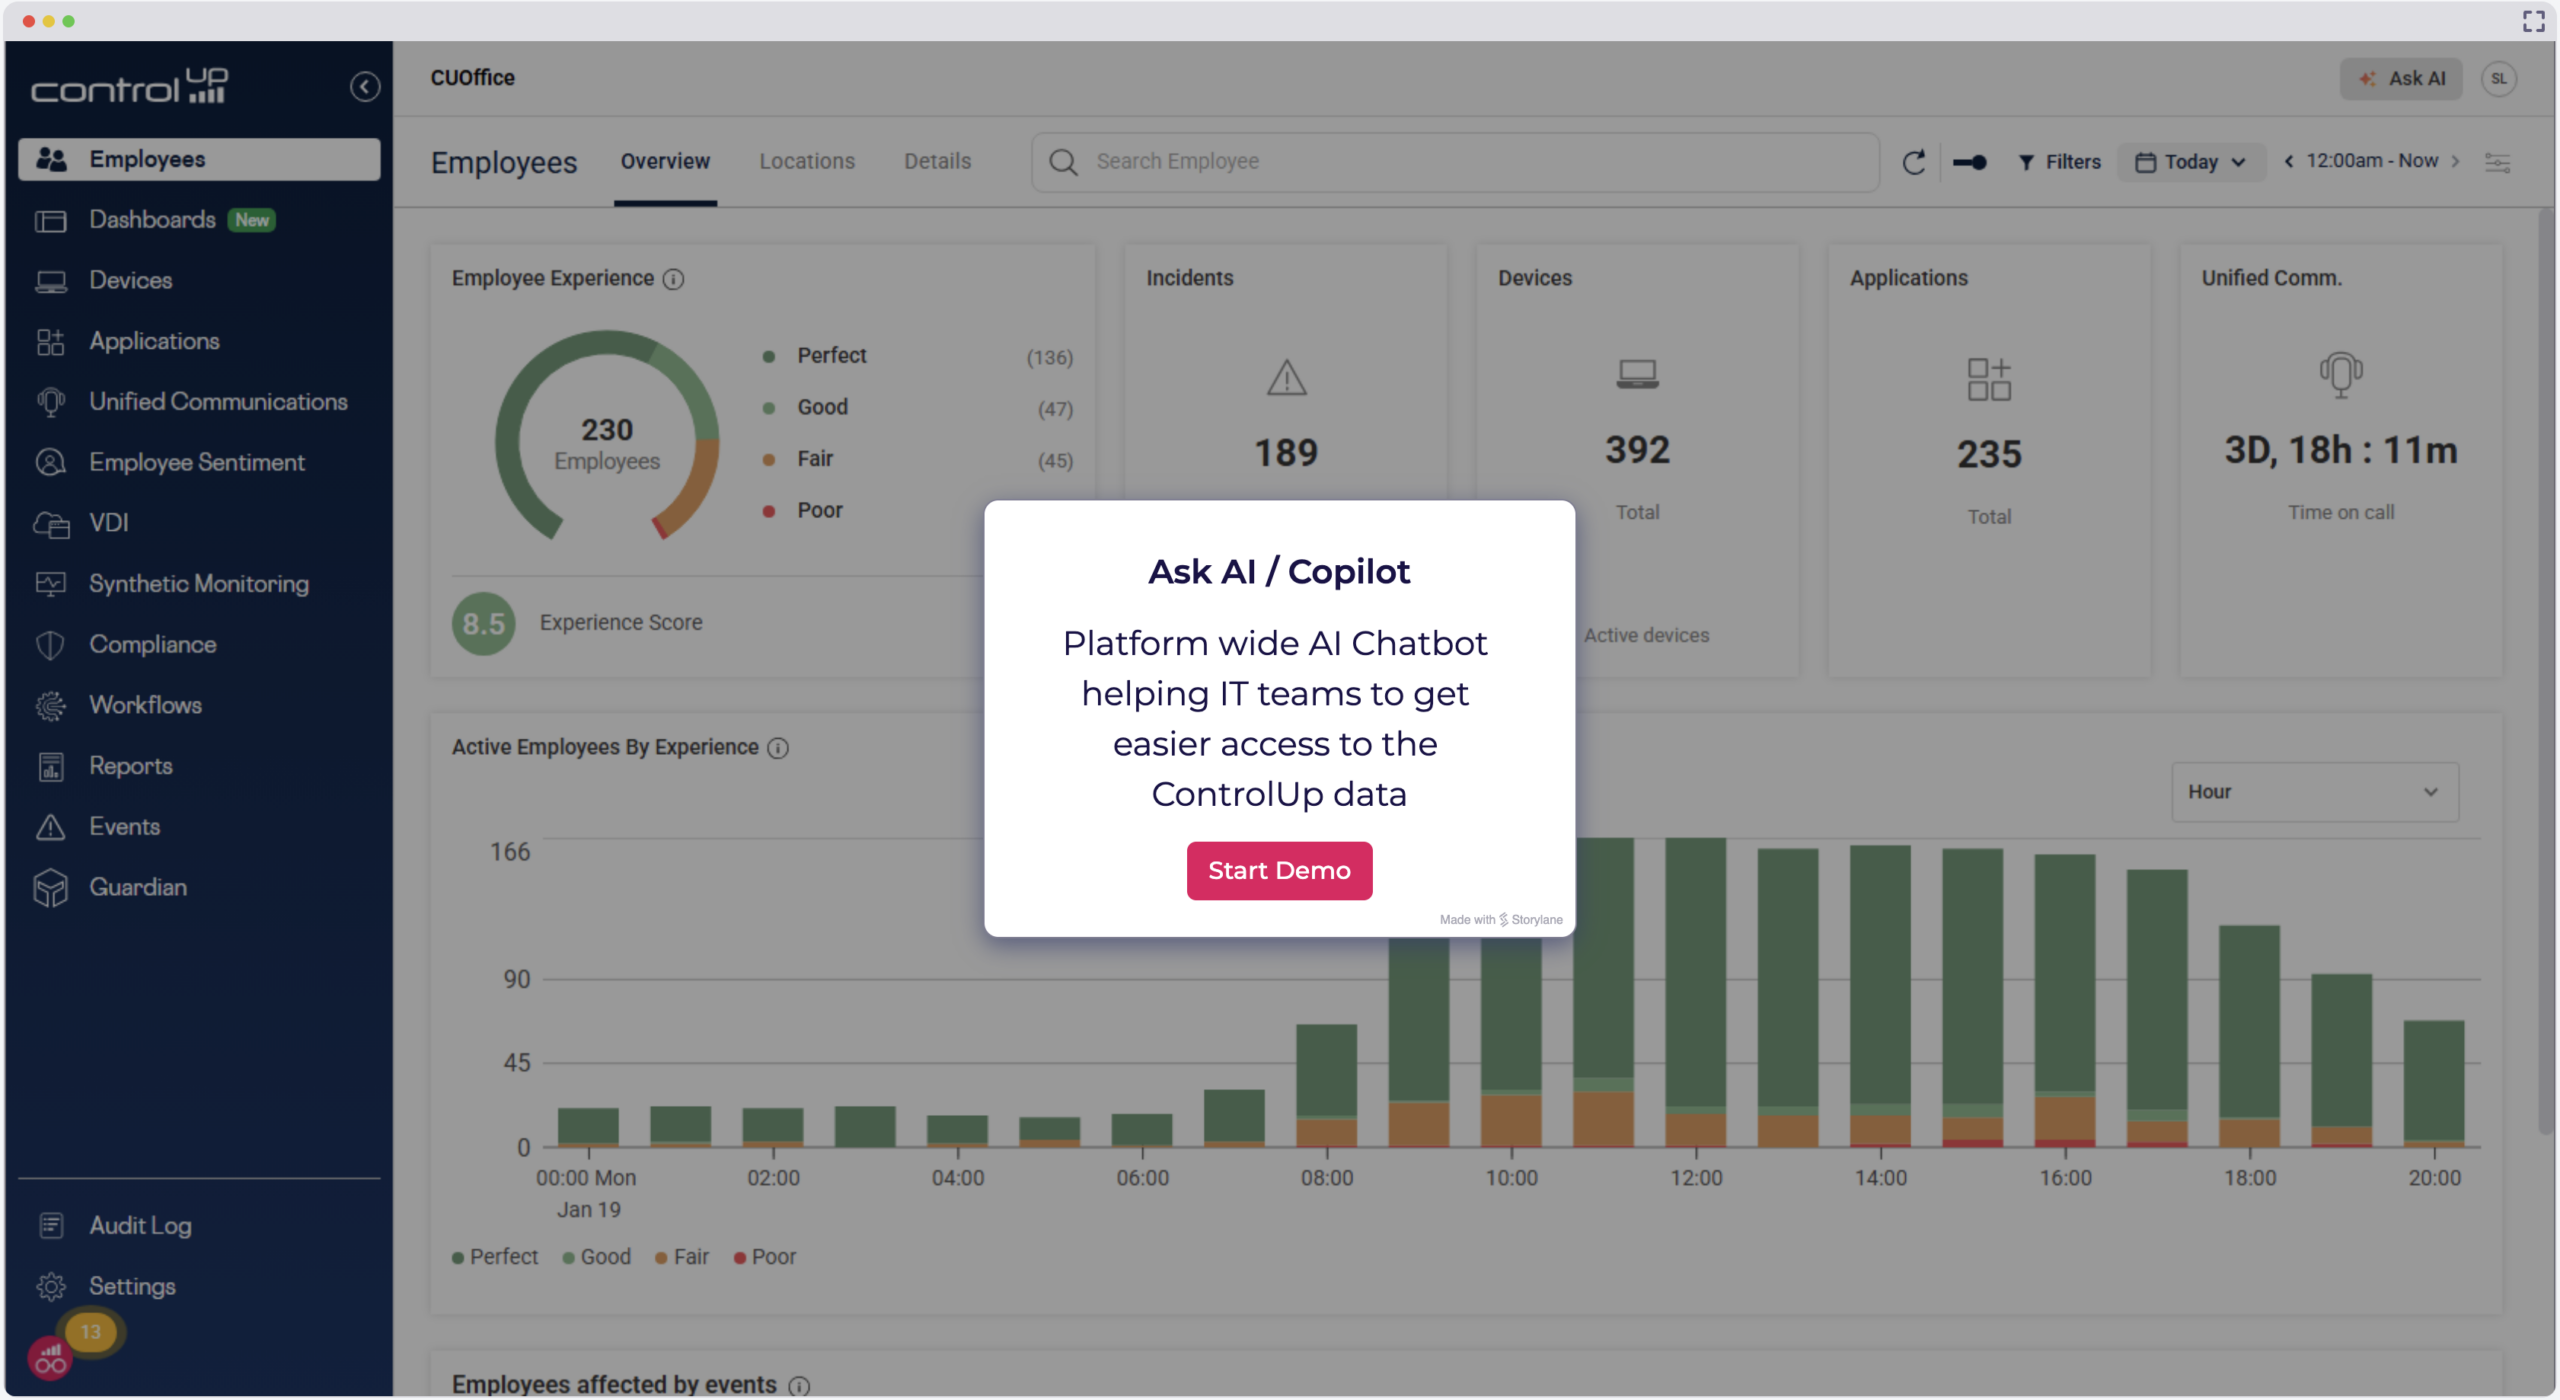Switch to the Details tab
This screenshot has height=1400, width=2560.
[937, 161]
